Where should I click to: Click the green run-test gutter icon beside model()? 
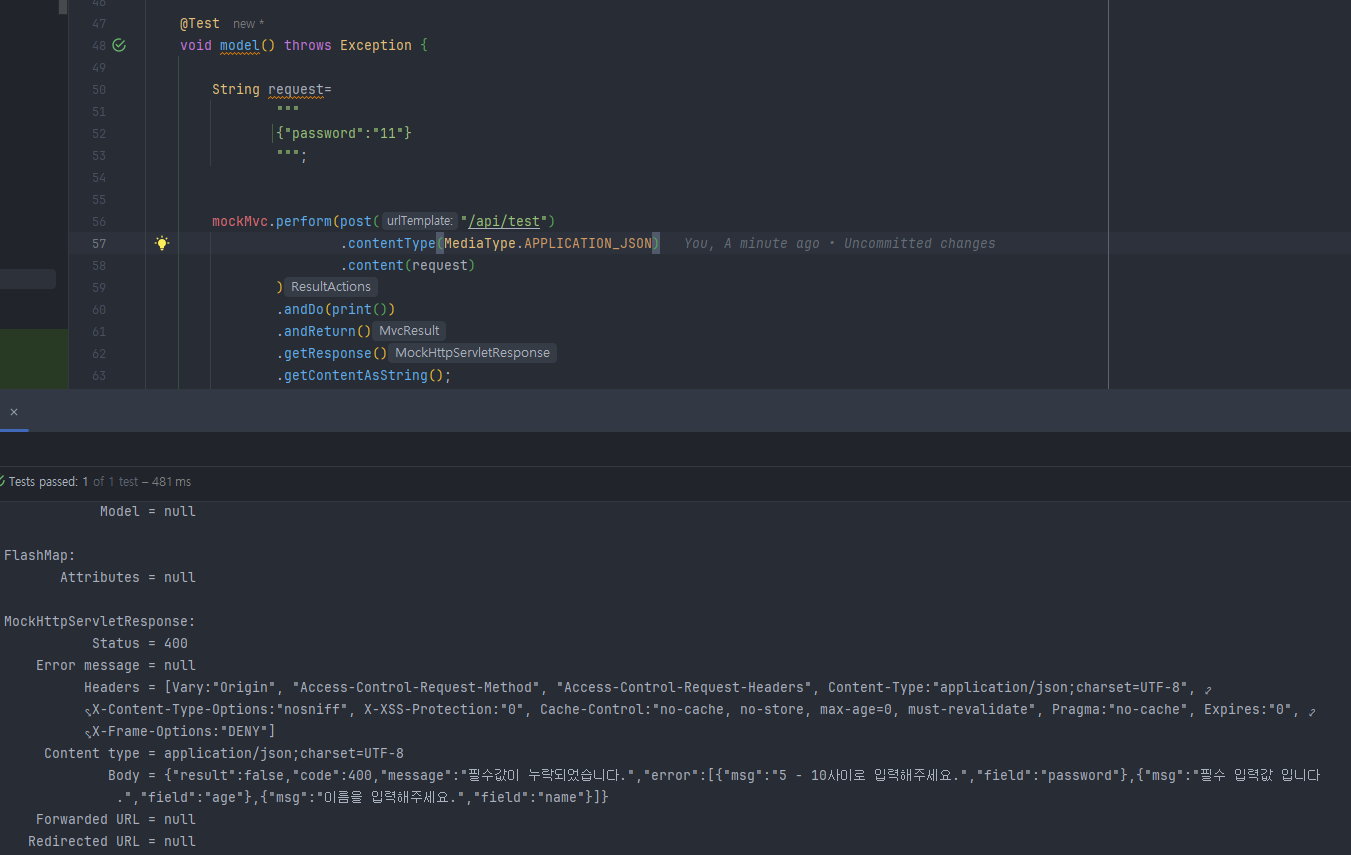119,45
